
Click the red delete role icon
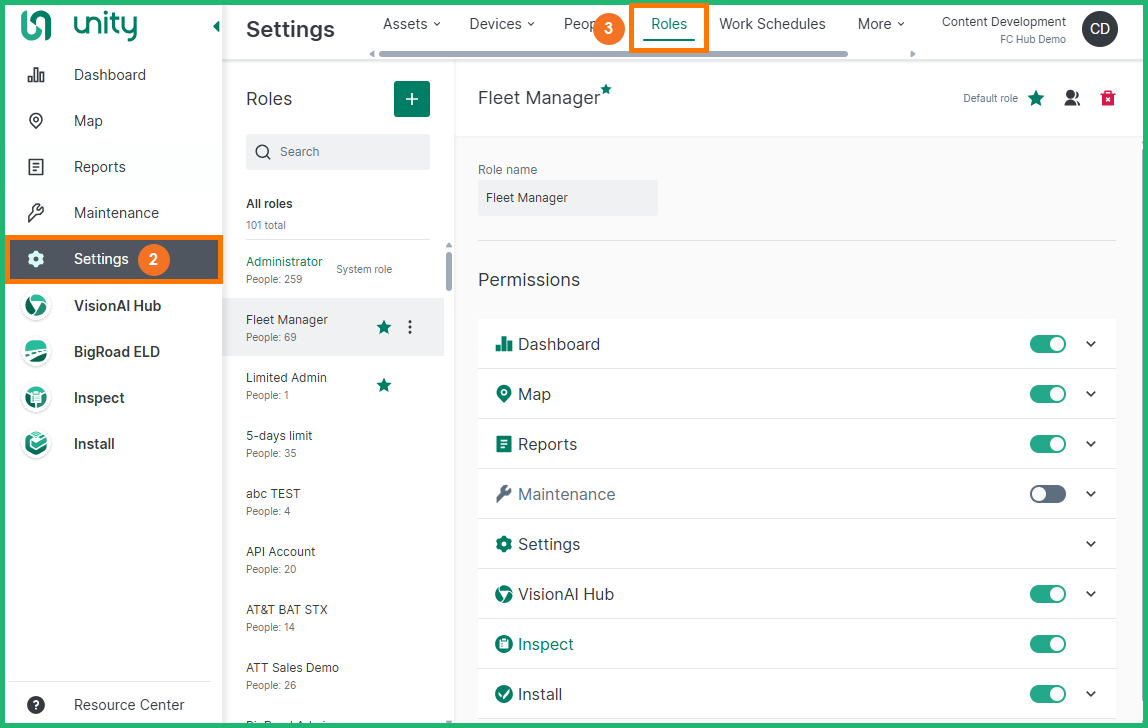pos(1107,98)
